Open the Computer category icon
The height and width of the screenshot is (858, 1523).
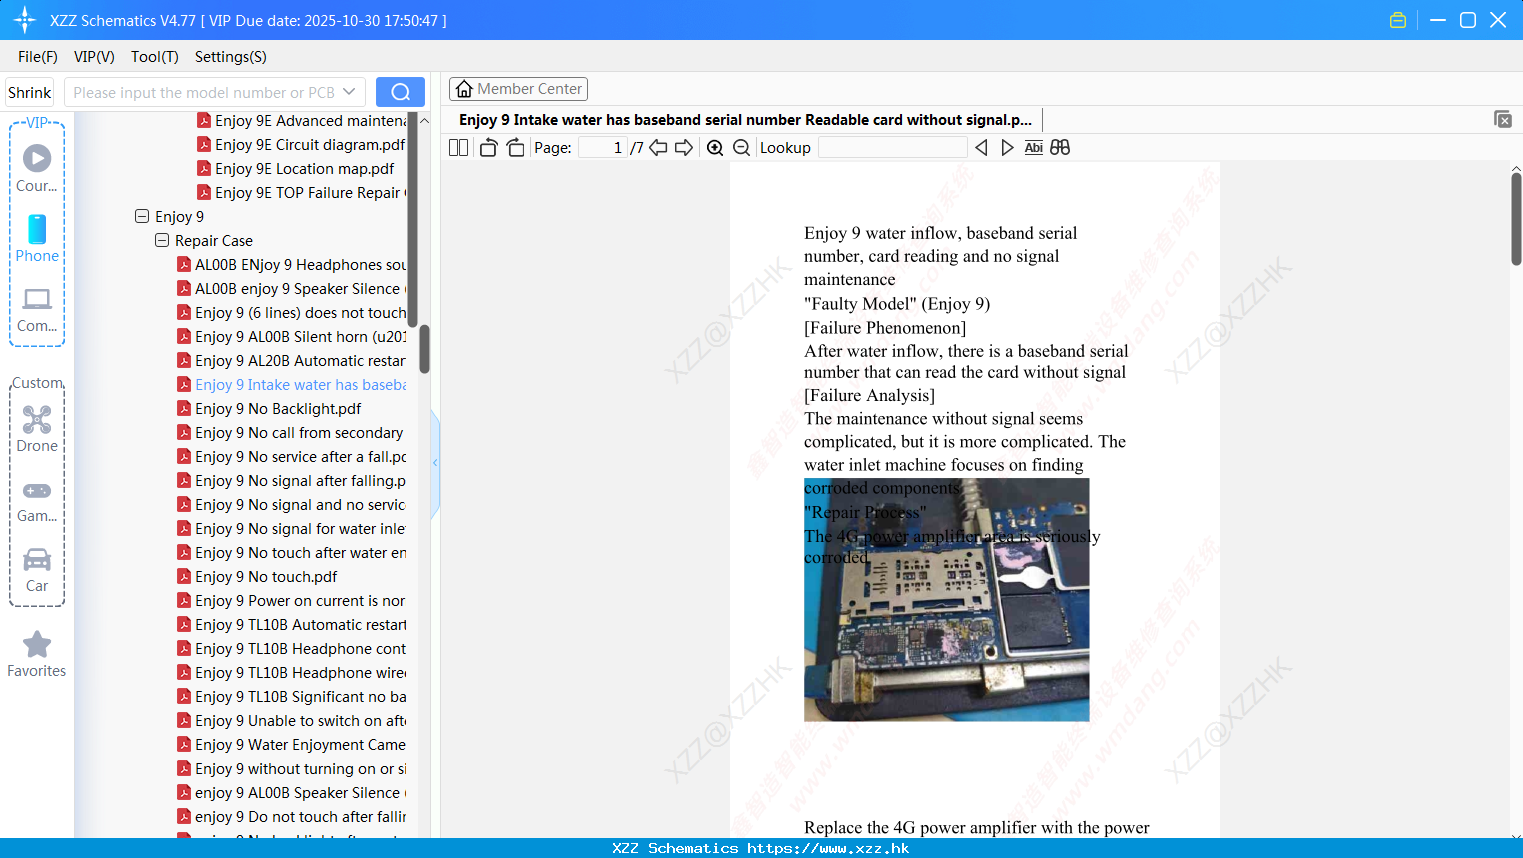point(37,309)
